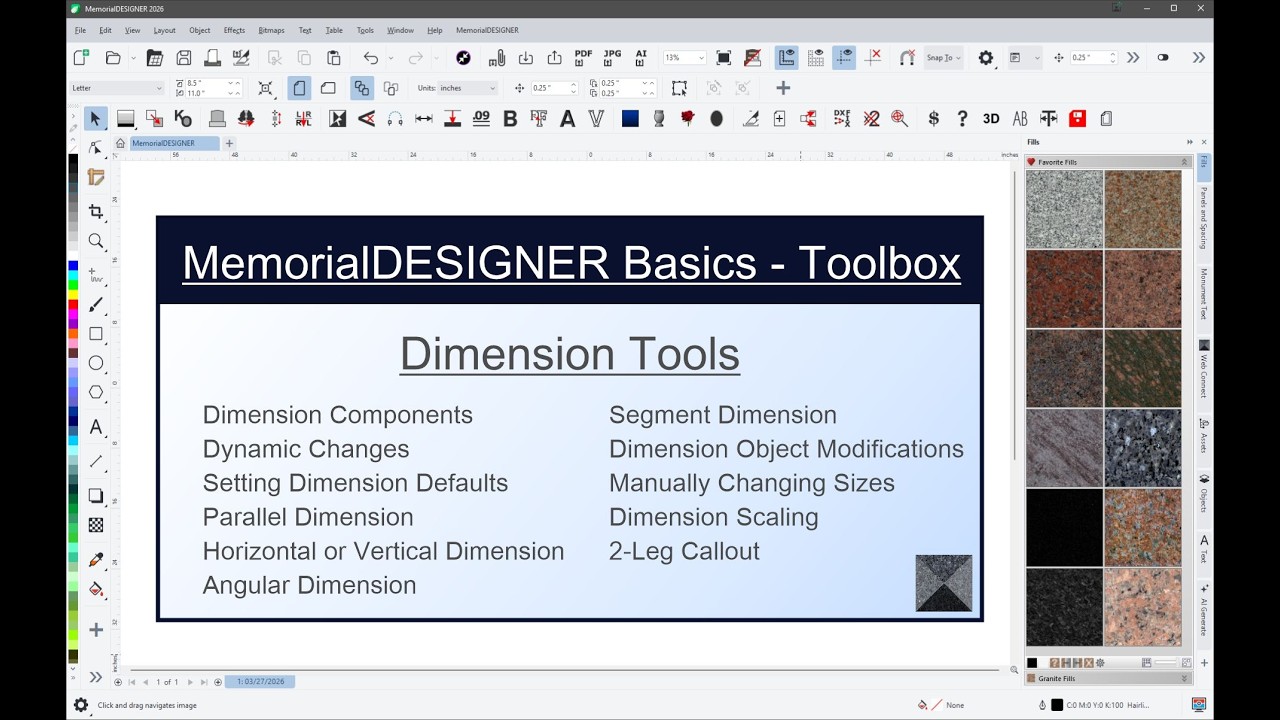Open the 3D view icon

click(x=991, y=119)
